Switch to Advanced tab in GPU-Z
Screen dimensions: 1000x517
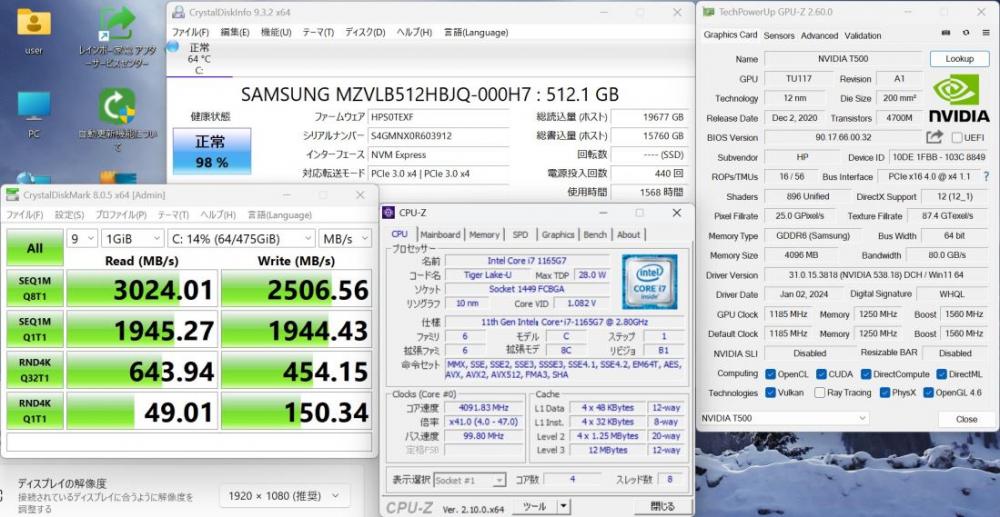point(820,36)
